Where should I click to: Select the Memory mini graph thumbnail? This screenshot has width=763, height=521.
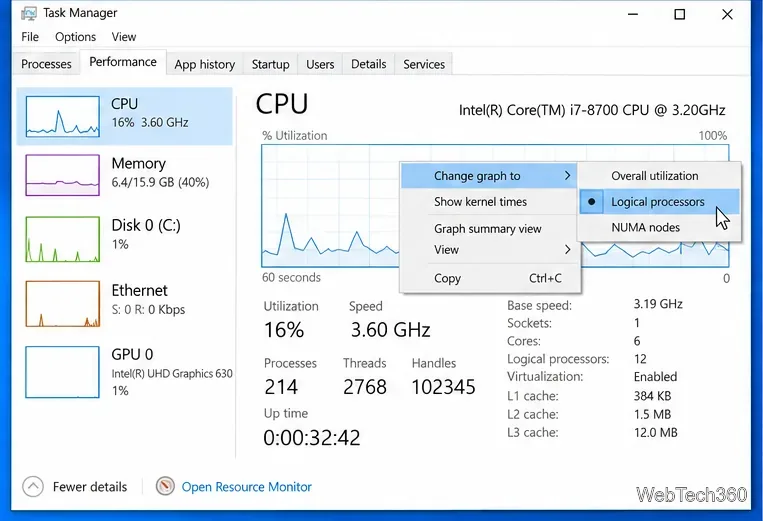pos(62,175)
